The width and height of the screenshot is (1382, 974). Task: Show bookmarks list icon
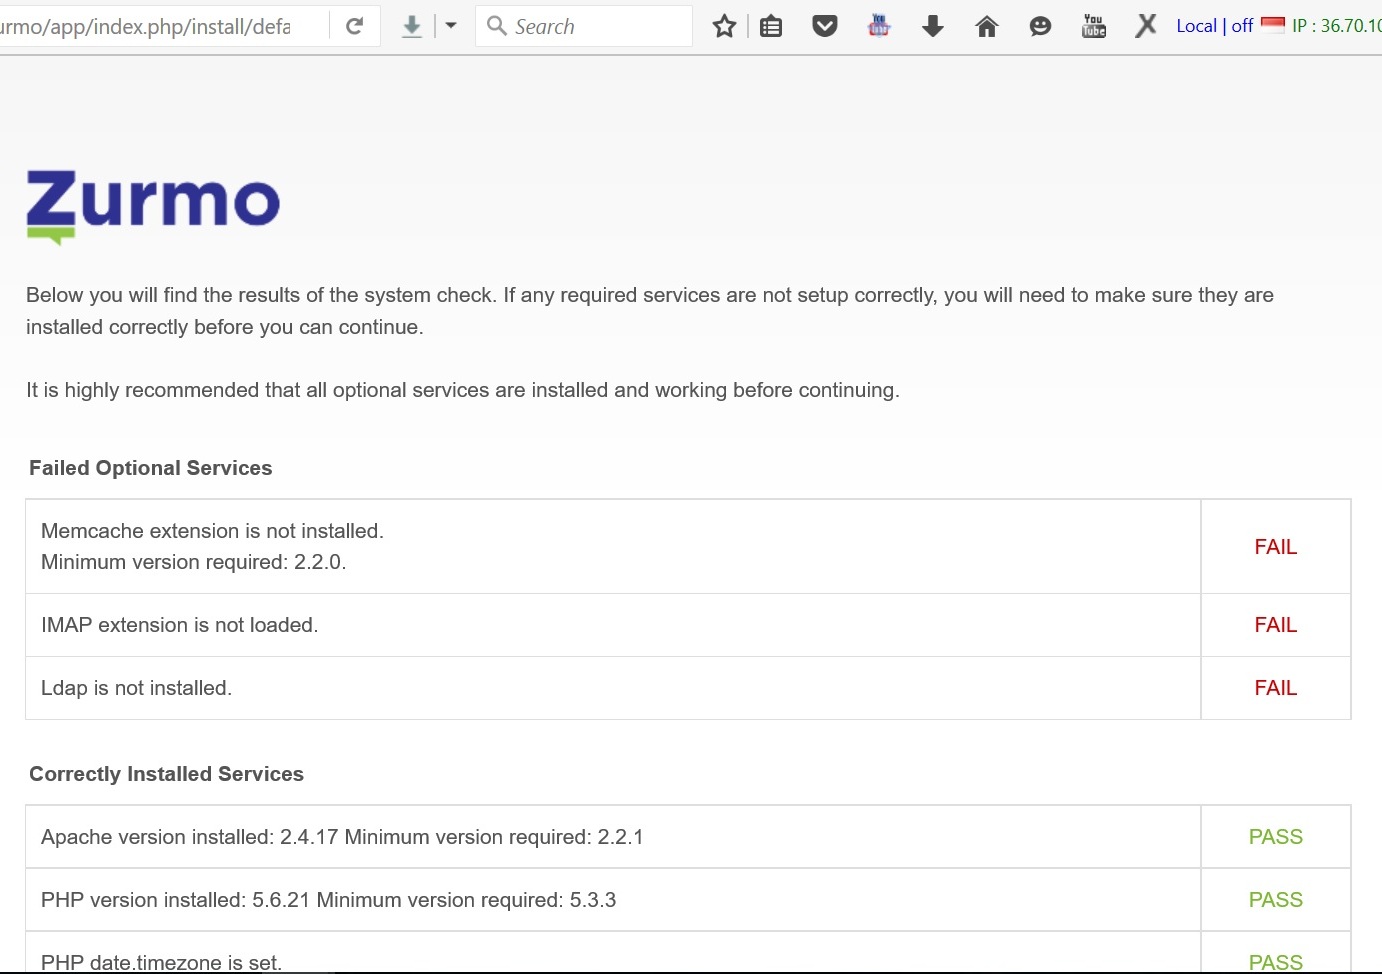771,26
